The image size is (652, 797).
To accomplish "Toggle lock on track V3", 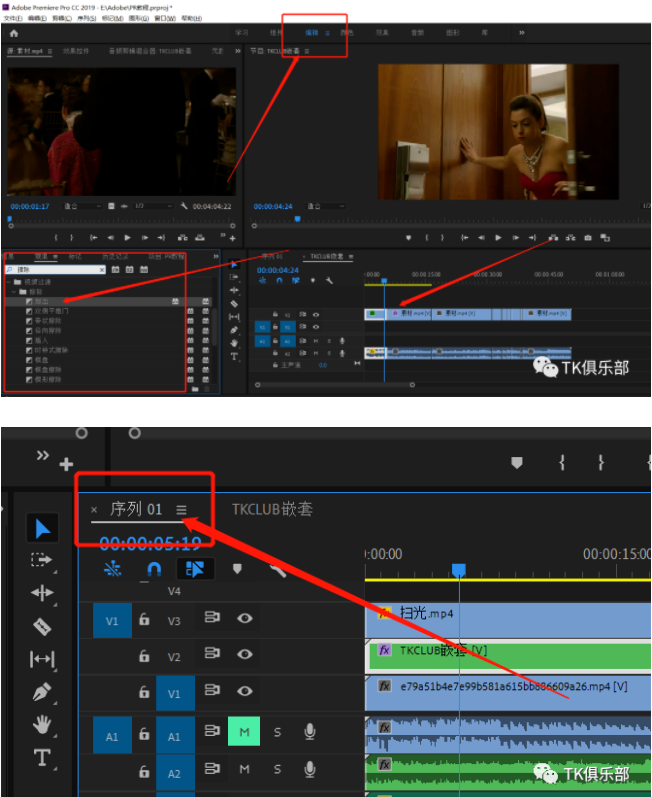I will 144,619.
